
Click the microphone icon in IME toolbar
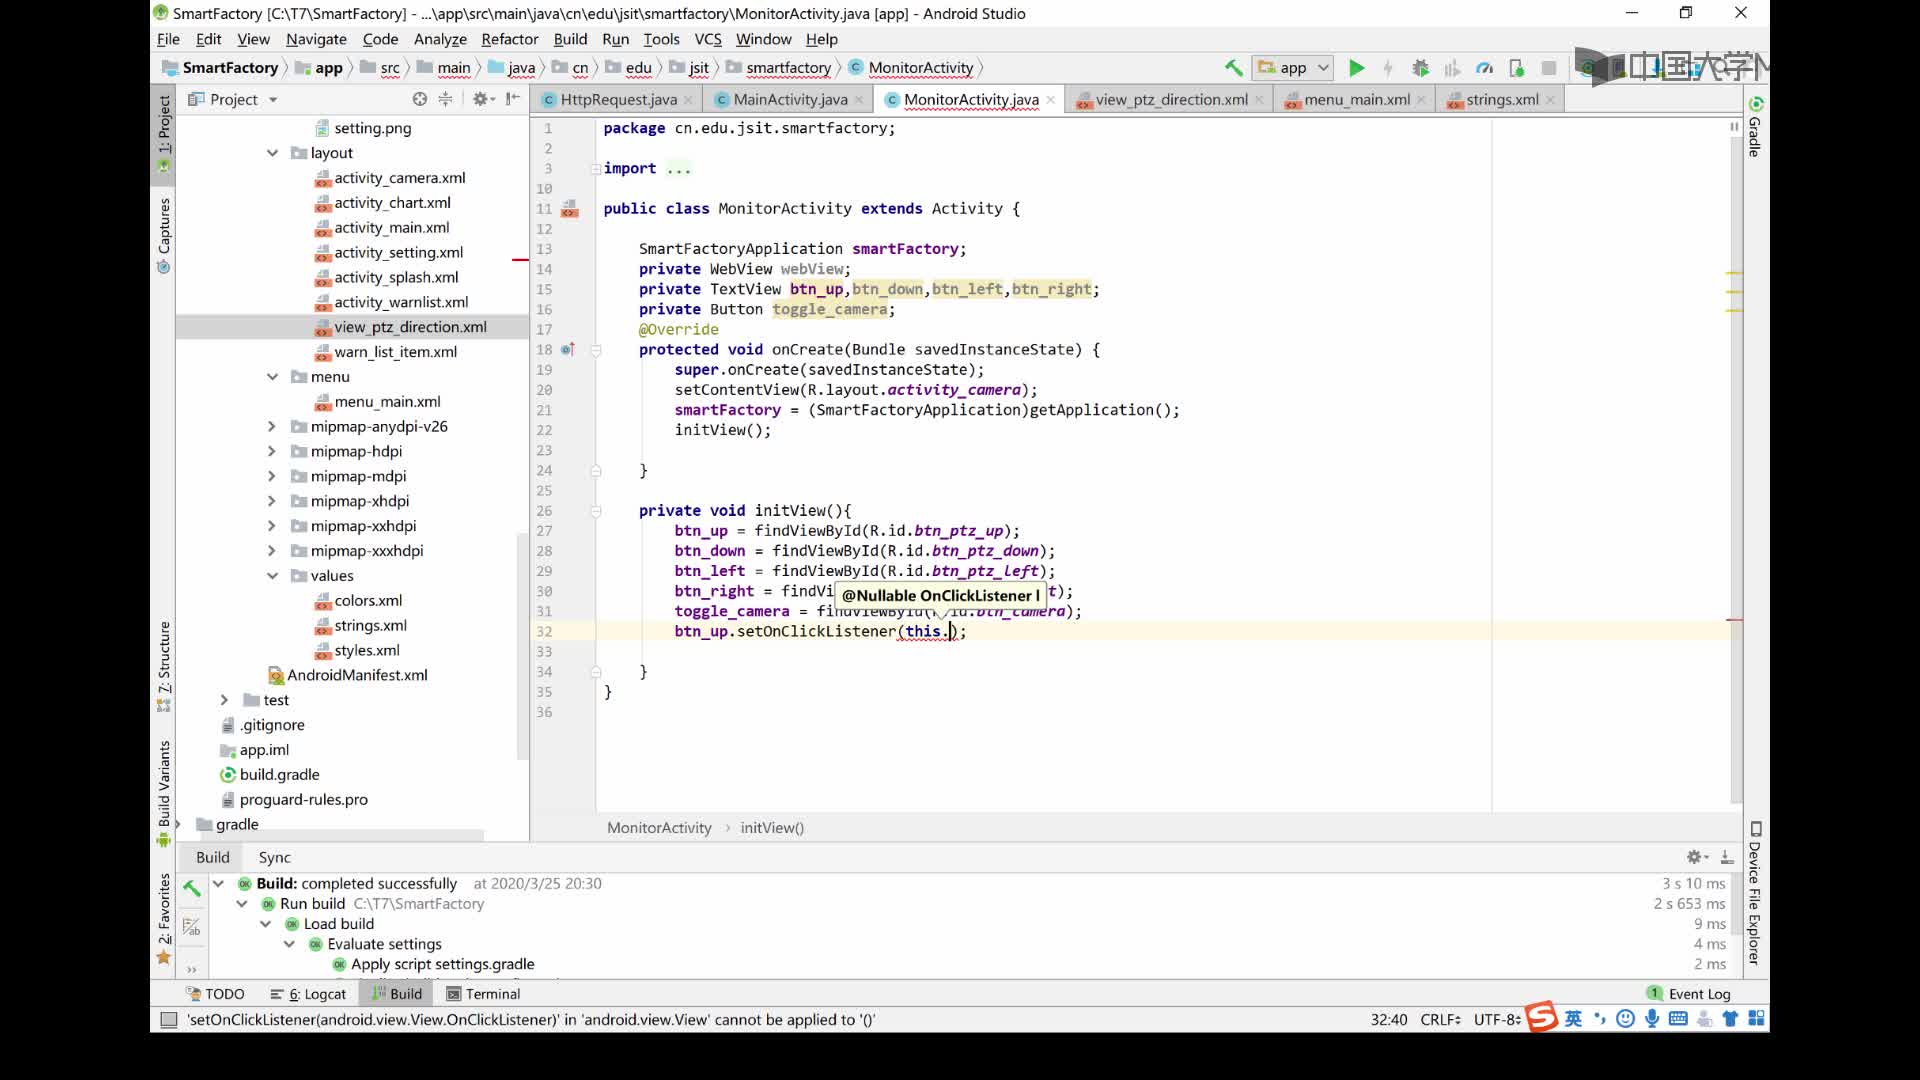(x=1652, y=1019)
